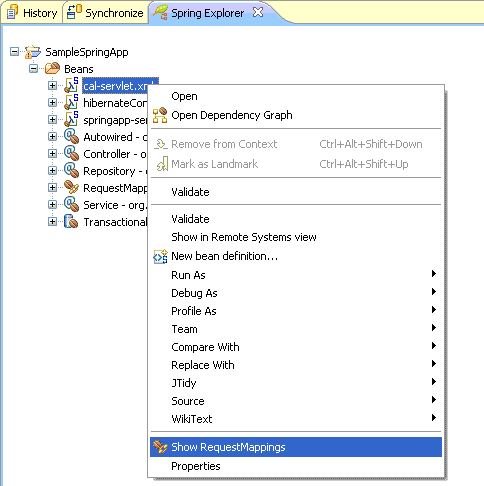Expand the Autowired node

tap(52, 137)
